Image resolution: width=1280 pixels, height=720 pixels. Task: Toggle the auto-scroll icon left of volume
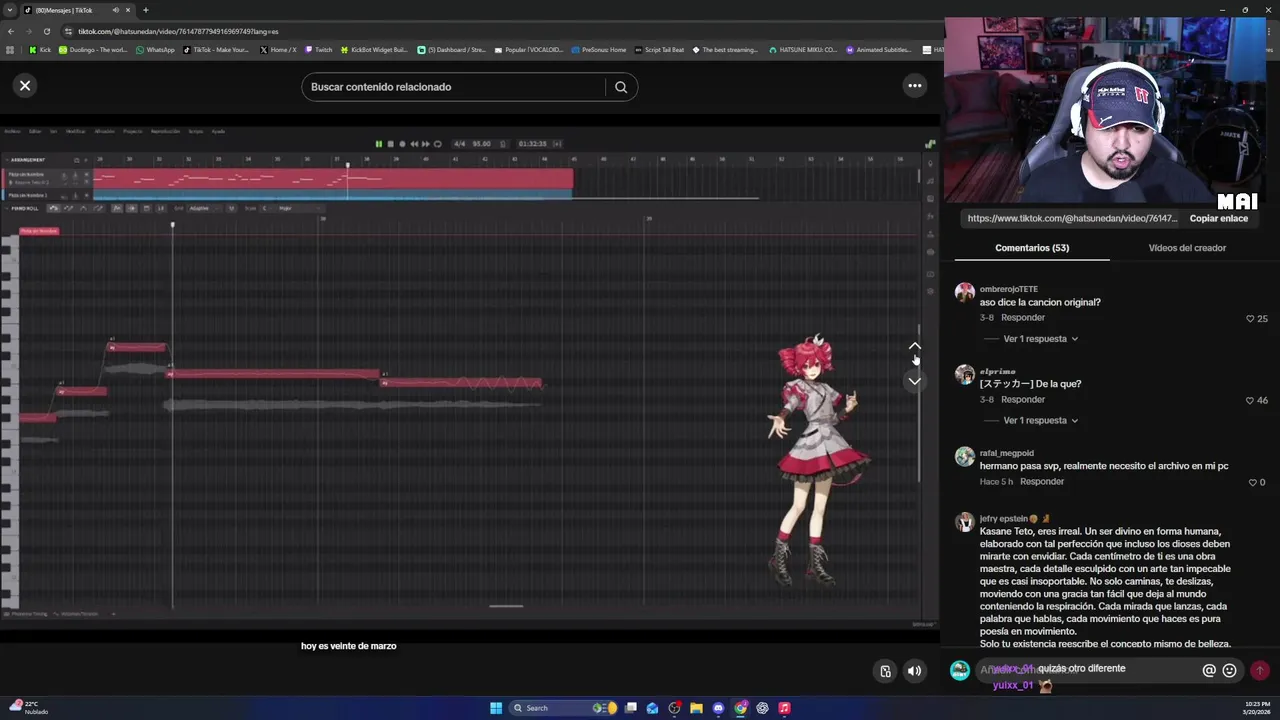coord(885,671)
